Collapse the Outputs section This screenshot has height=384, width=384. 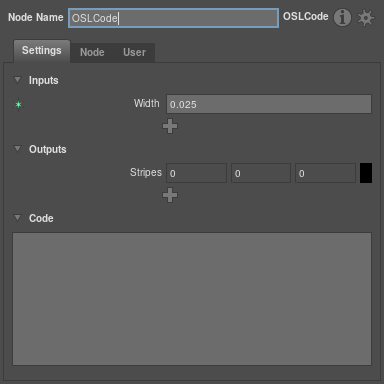tap(17, 149)
